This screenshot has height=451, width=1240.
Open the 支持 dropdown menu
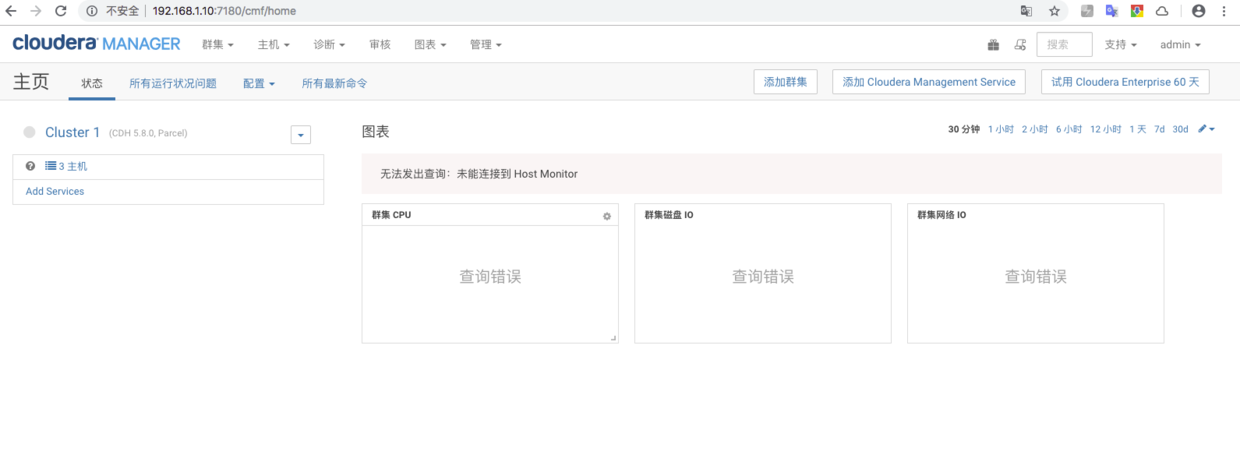click(x=1121, y=45)
